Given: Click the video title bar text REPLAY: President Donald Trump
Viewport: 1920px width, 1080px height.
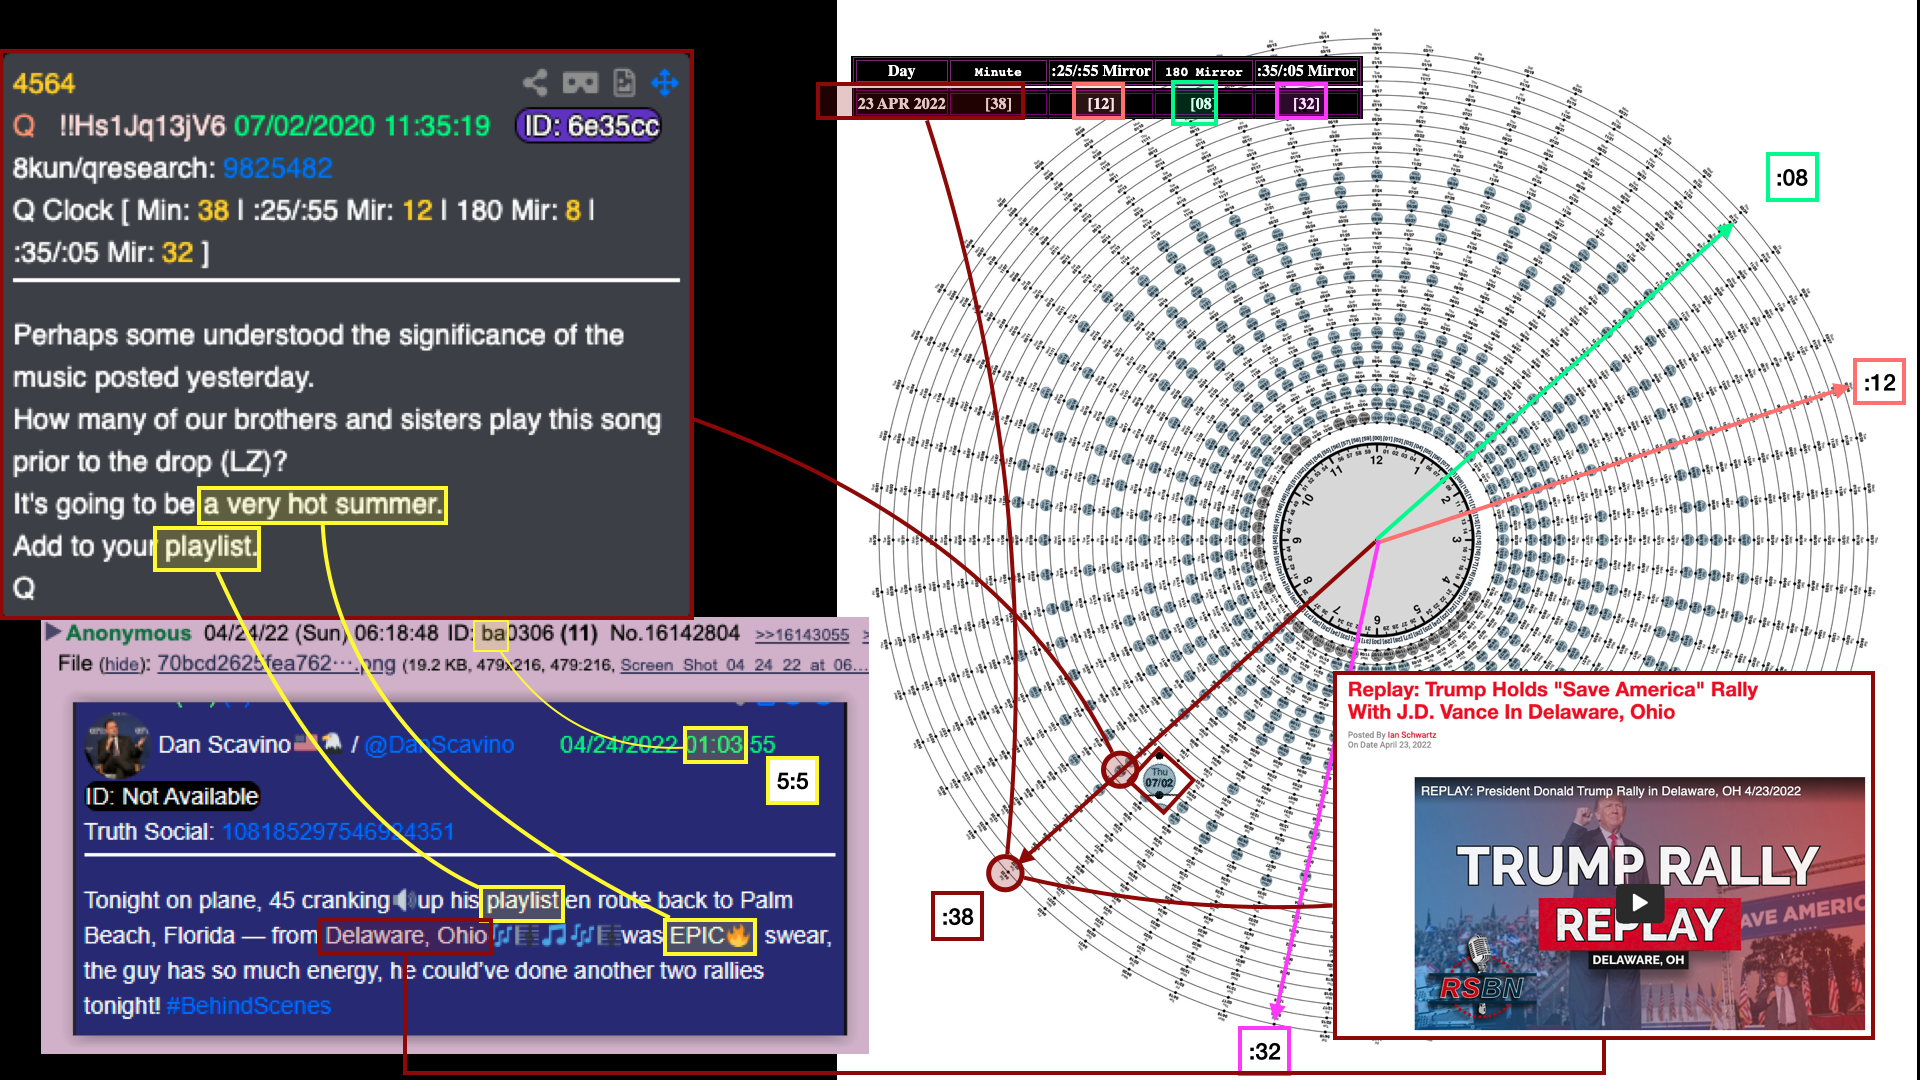Looking at the screenshot, I should point(1610,791).
